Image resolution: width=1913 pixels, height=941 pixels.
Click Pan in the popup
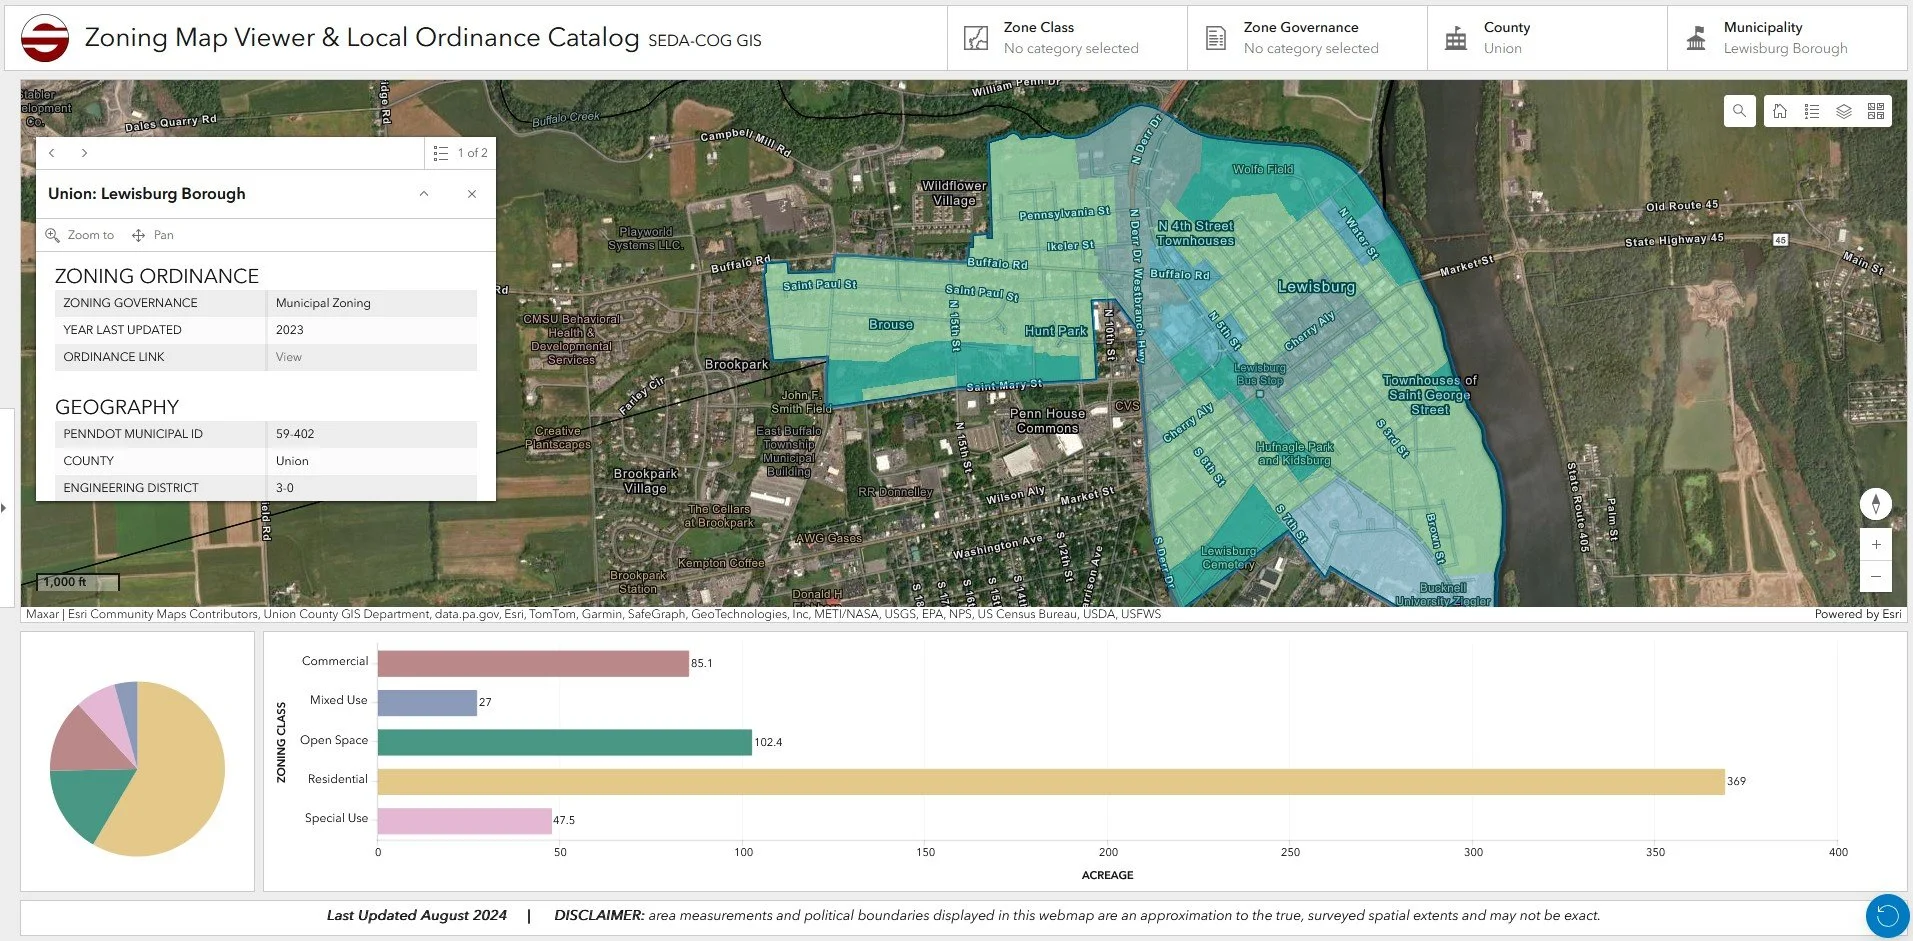153,235
